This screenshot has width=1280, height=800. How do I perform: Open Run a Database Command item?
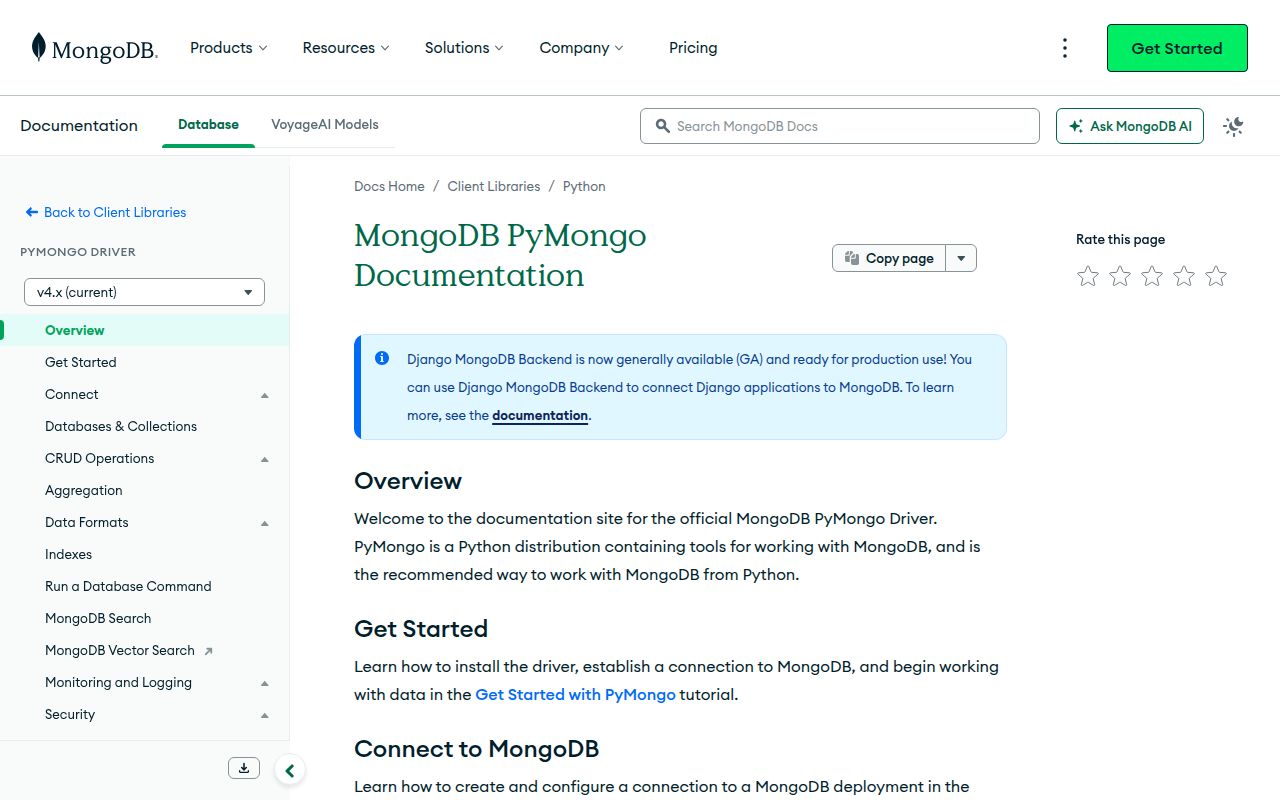point(145,586)
